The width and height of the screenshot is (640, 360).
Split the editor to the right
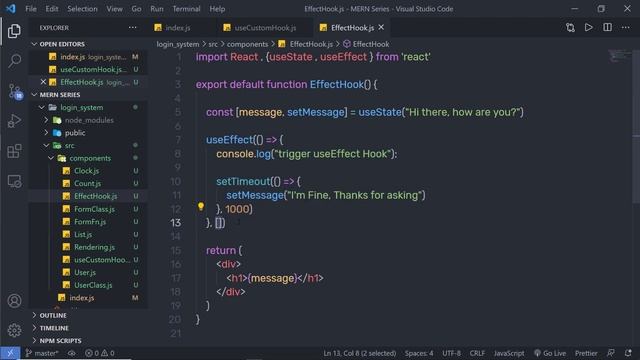[607, 27]
